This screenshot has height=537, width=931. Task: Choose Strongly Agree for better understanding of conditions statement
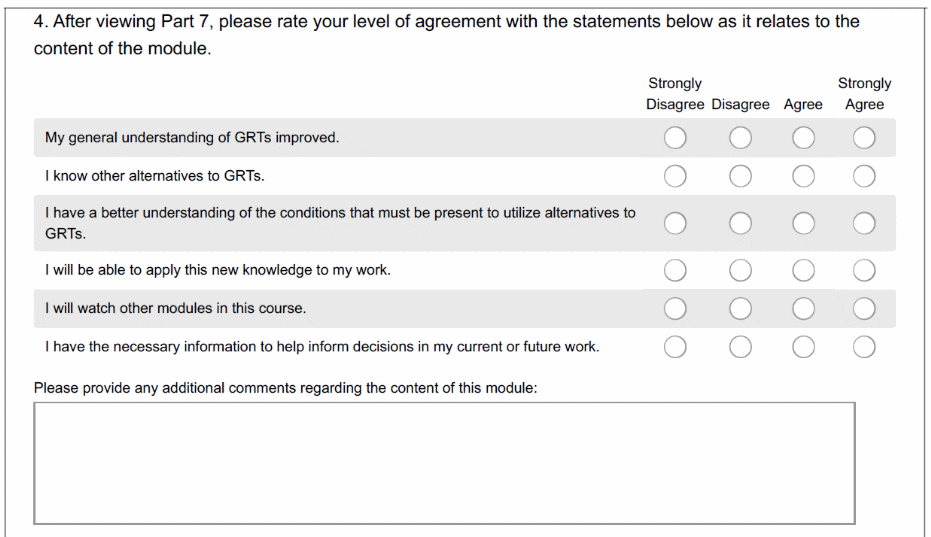tap(864, 223)
